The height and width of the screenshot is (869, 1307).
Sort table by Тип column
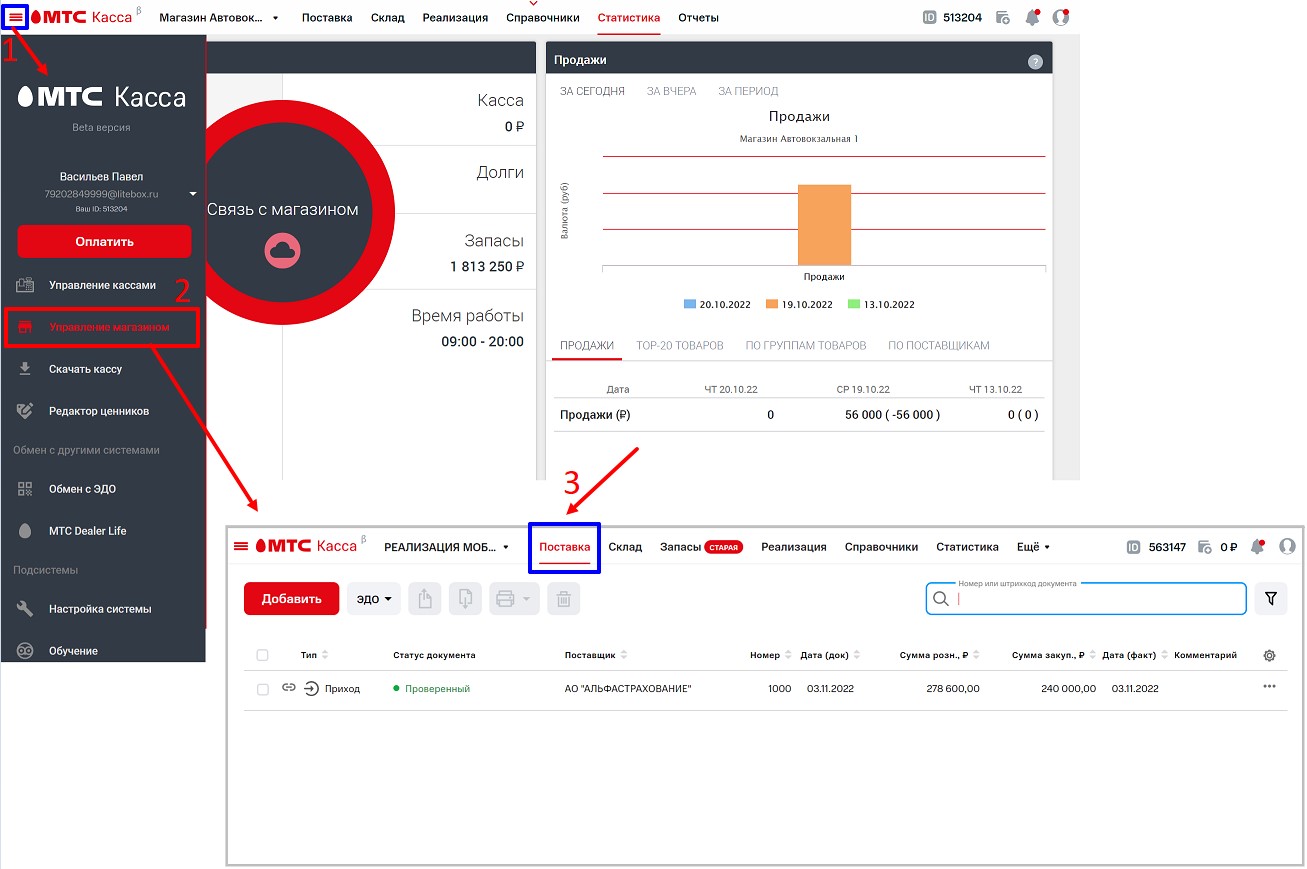(x=314, y=656)
